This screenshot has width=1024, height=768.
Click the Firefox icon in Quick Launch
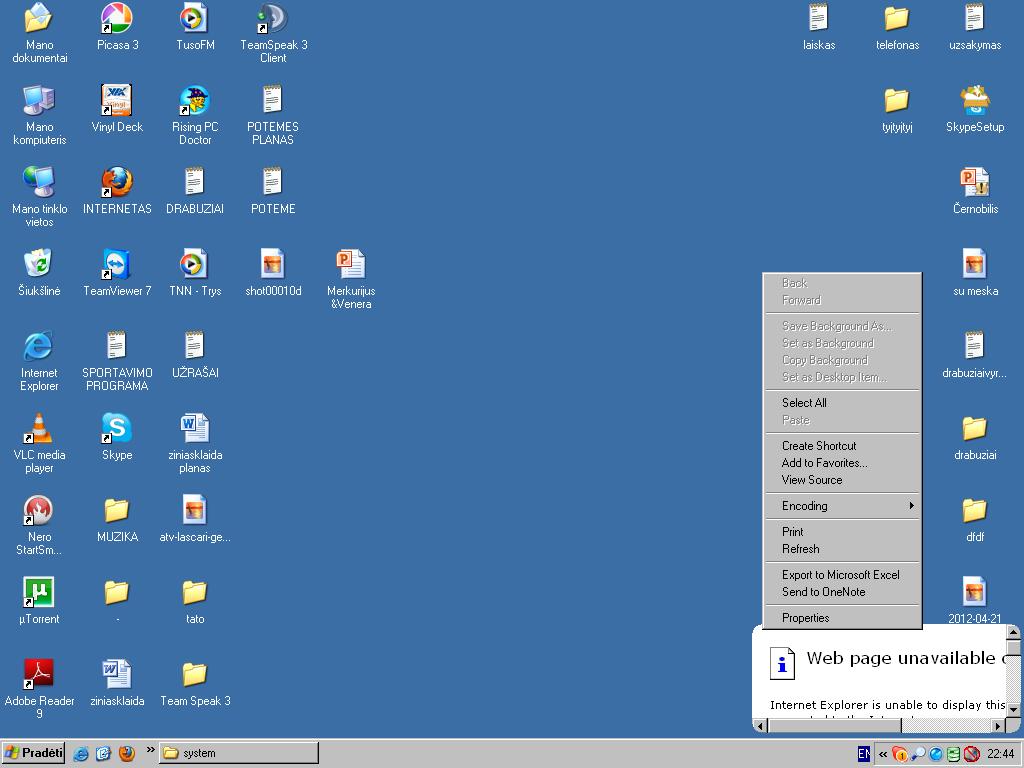click(x=126, y=753)
